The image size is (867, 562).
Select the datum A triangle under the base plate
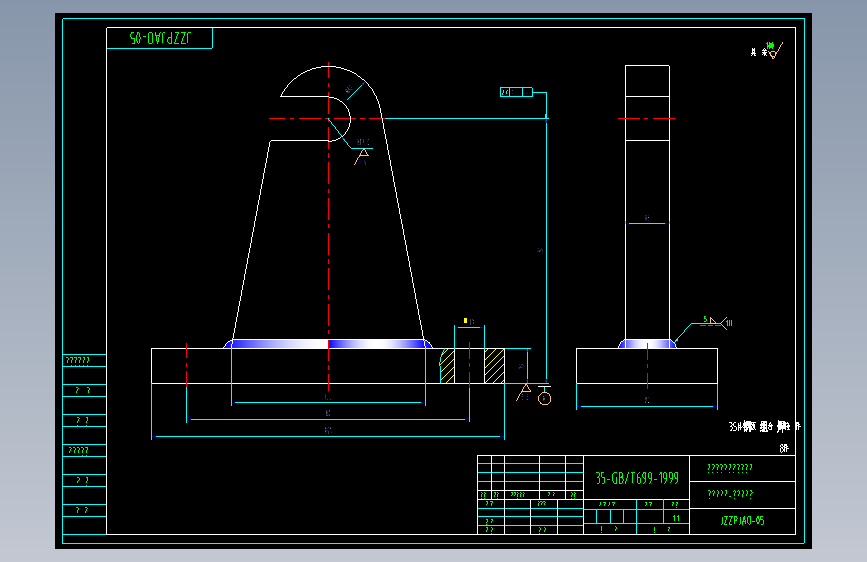click(524, 393)
